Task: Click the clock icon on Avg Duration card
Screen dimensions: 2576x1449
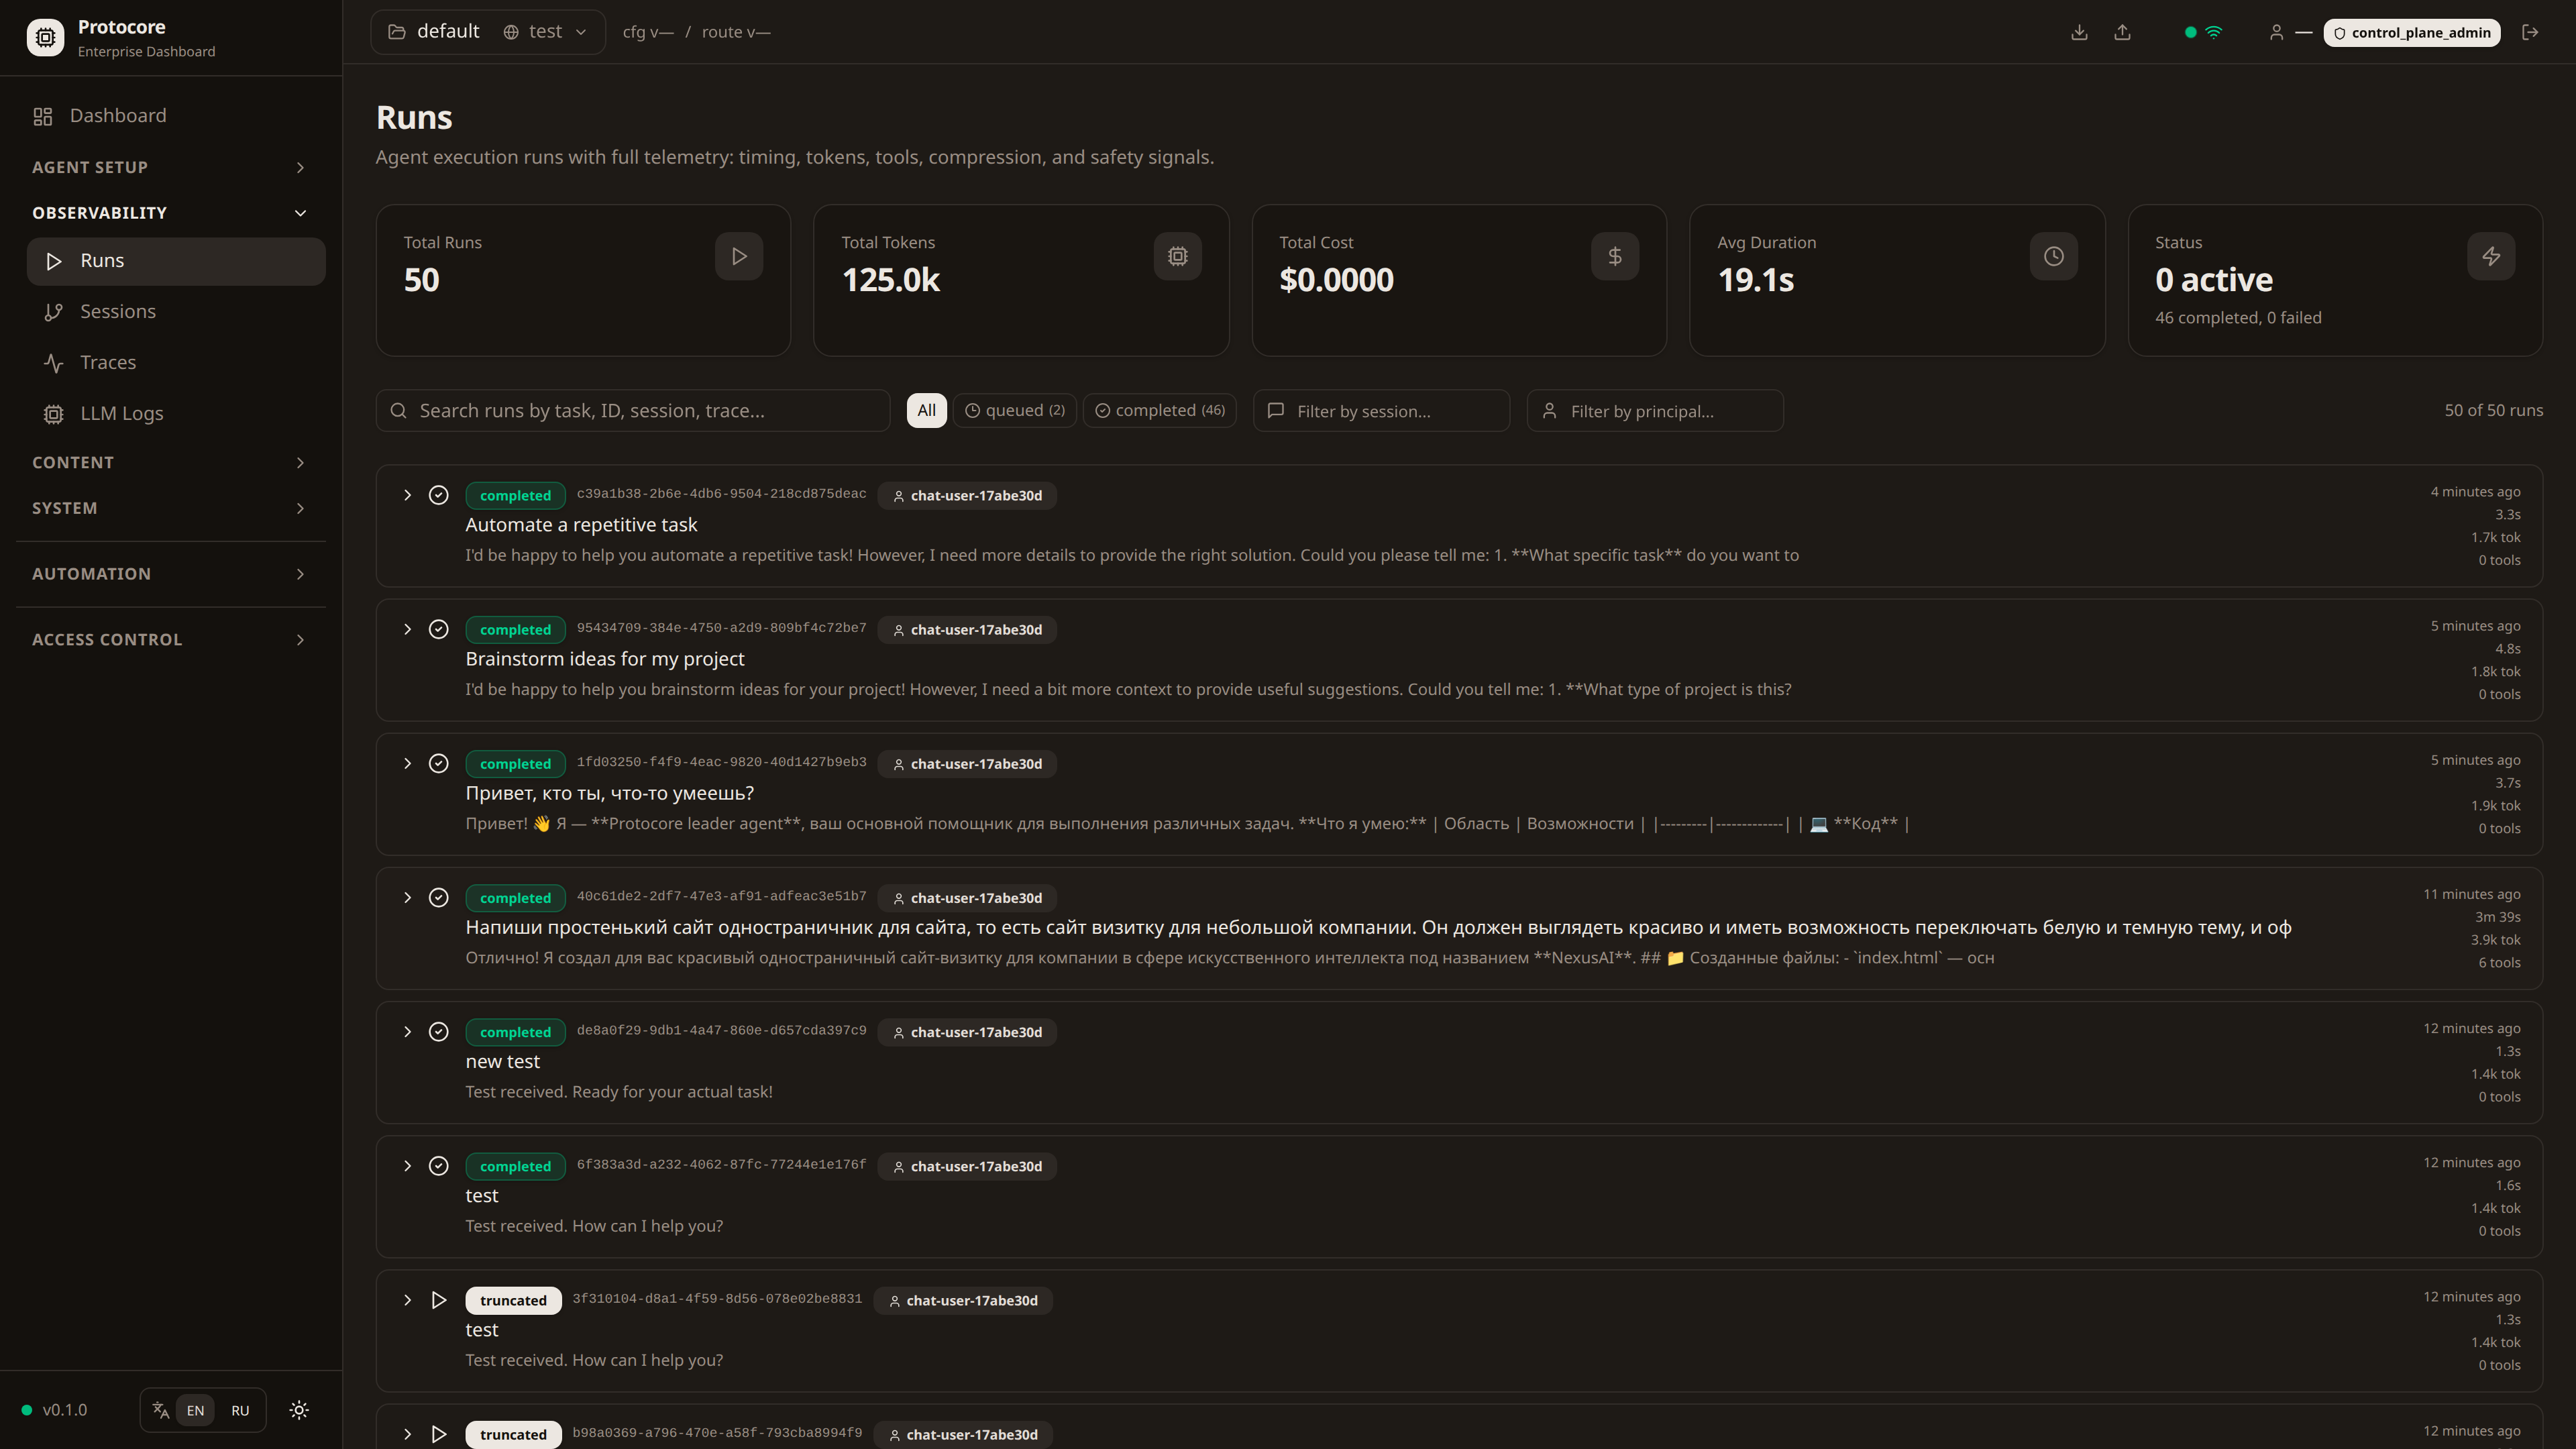Action: [2053, 256]
